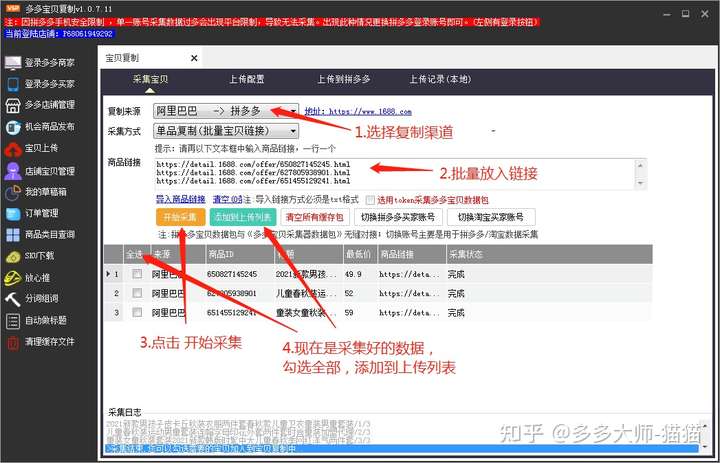Switch to 上传配置 tab
The width and height of the screenshot is (720, 463).
tap(247, 79)
